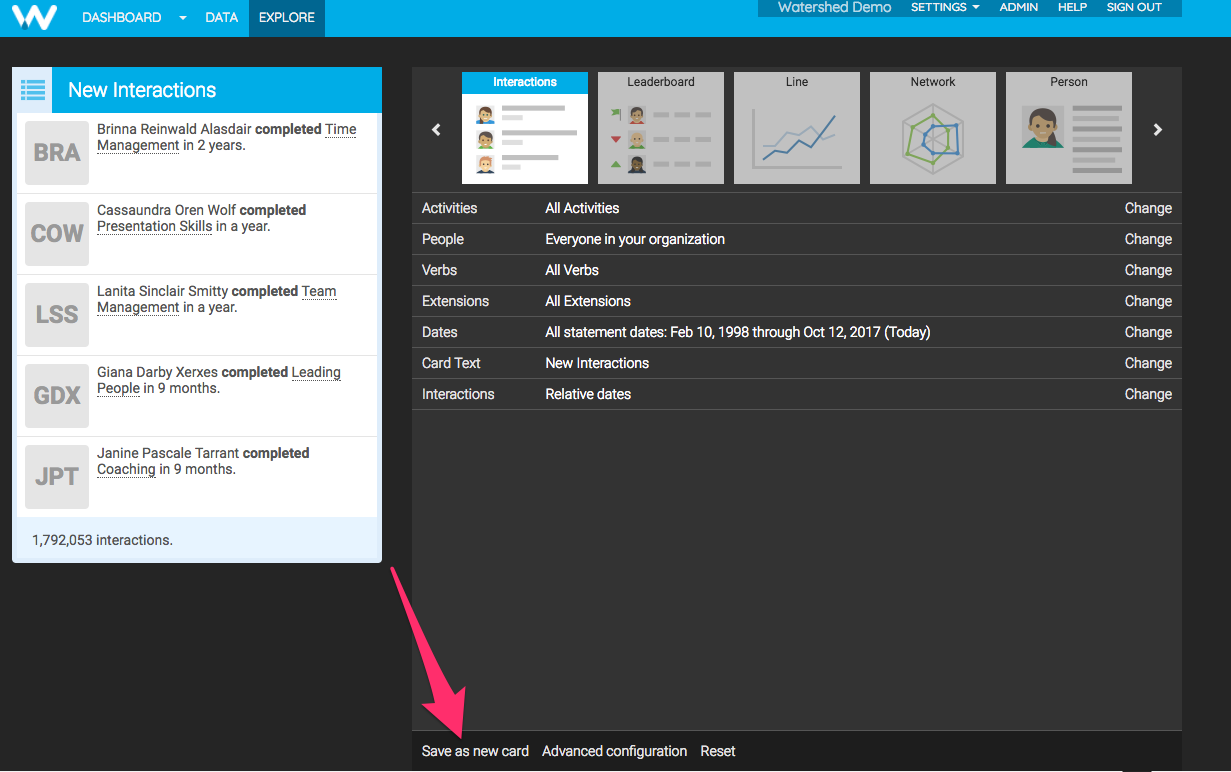The width and height of the screenshot is (1231, 772).
Task: Select the Network radar card type
Action: 933,128
